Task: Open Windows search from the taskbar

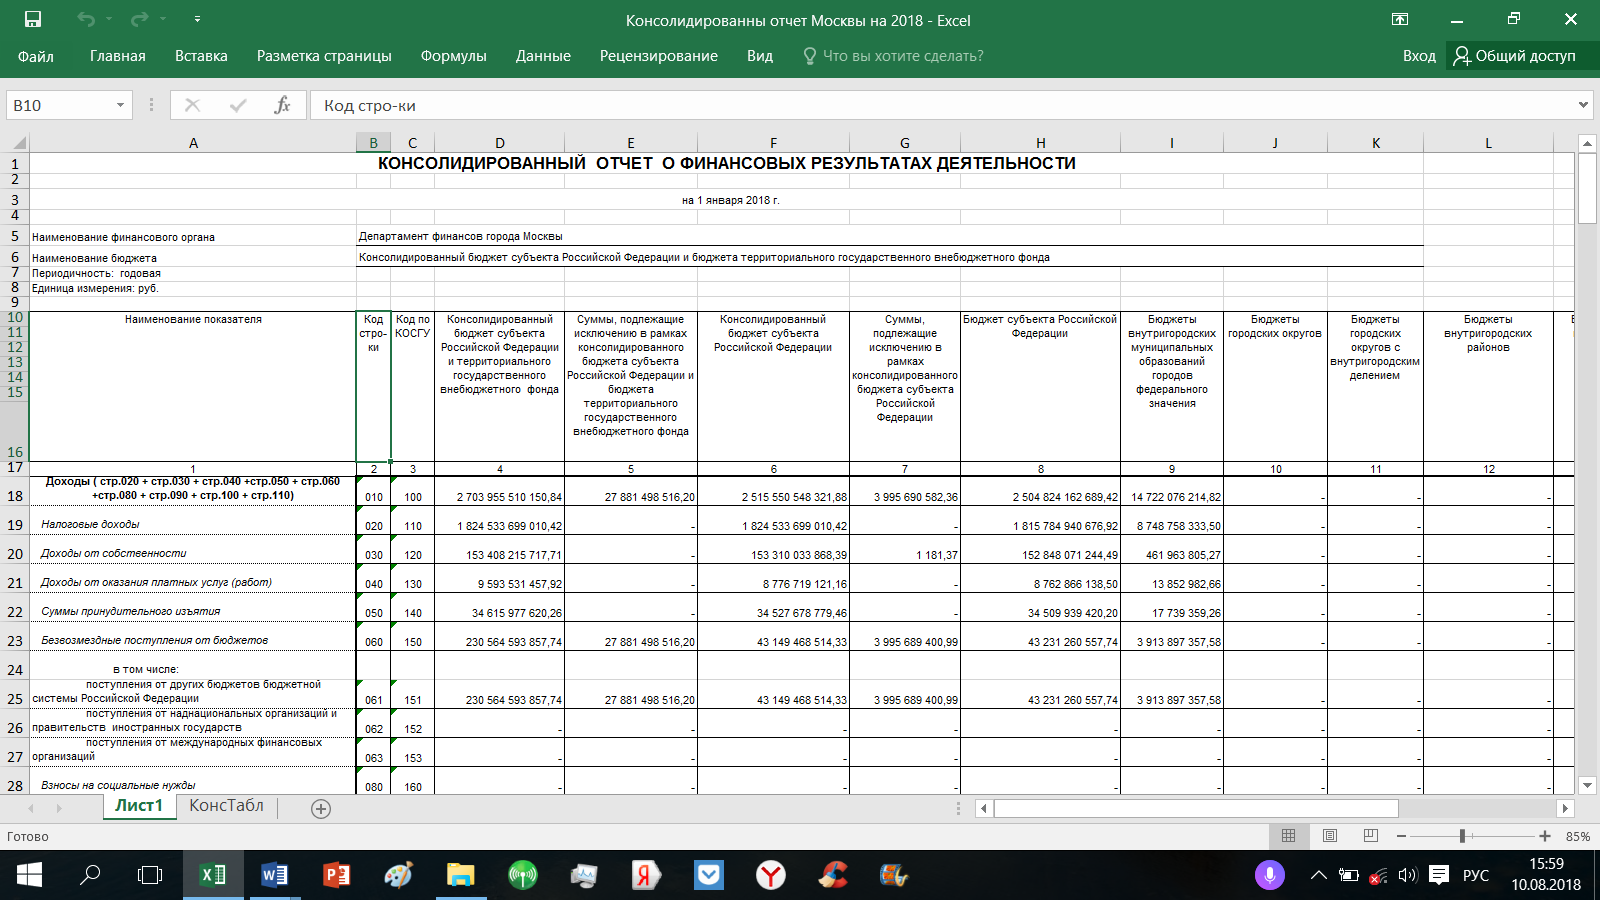Action: click(x=90, y=876)
